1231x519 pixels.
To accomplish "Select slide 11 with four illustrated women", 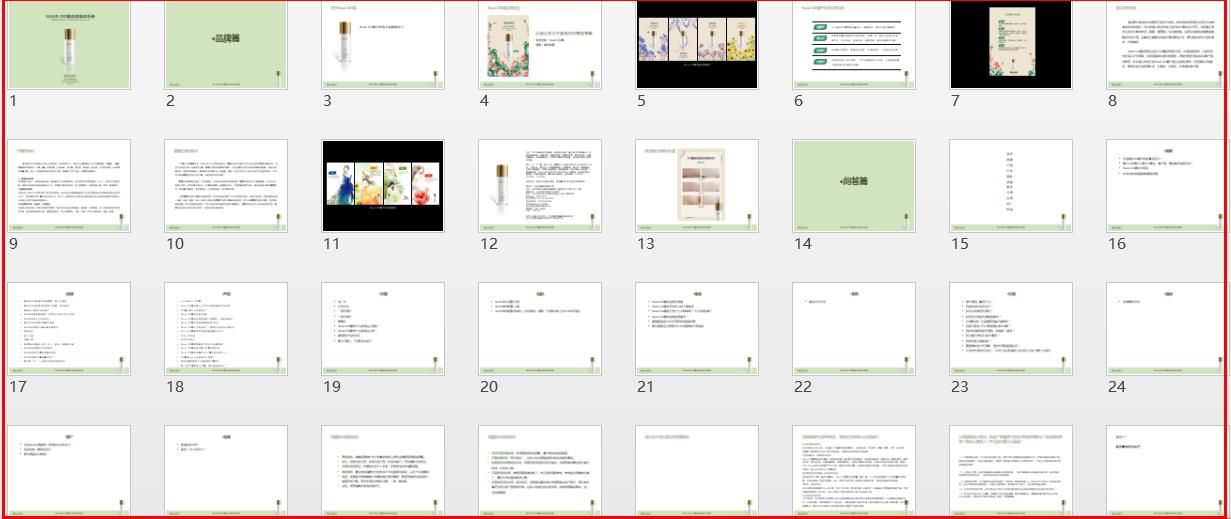I will coord(383,186).
